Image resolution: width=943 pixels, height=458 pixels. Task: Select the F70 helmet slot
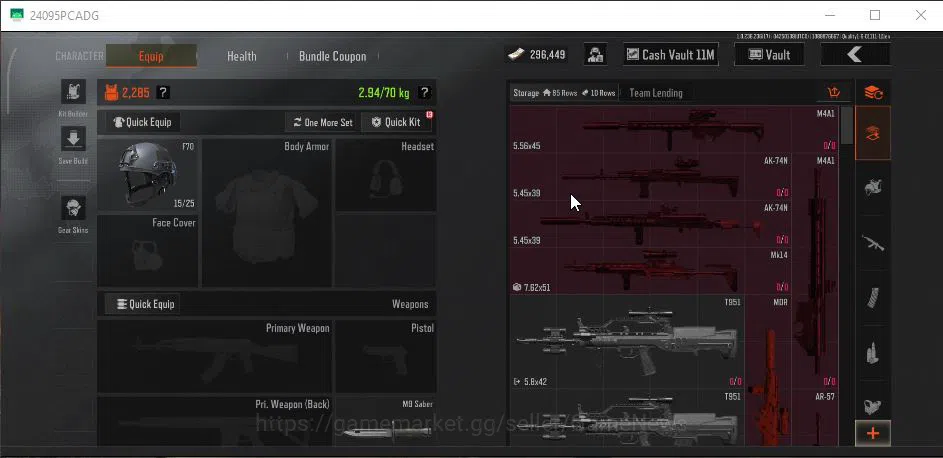[x=147, y=175]
